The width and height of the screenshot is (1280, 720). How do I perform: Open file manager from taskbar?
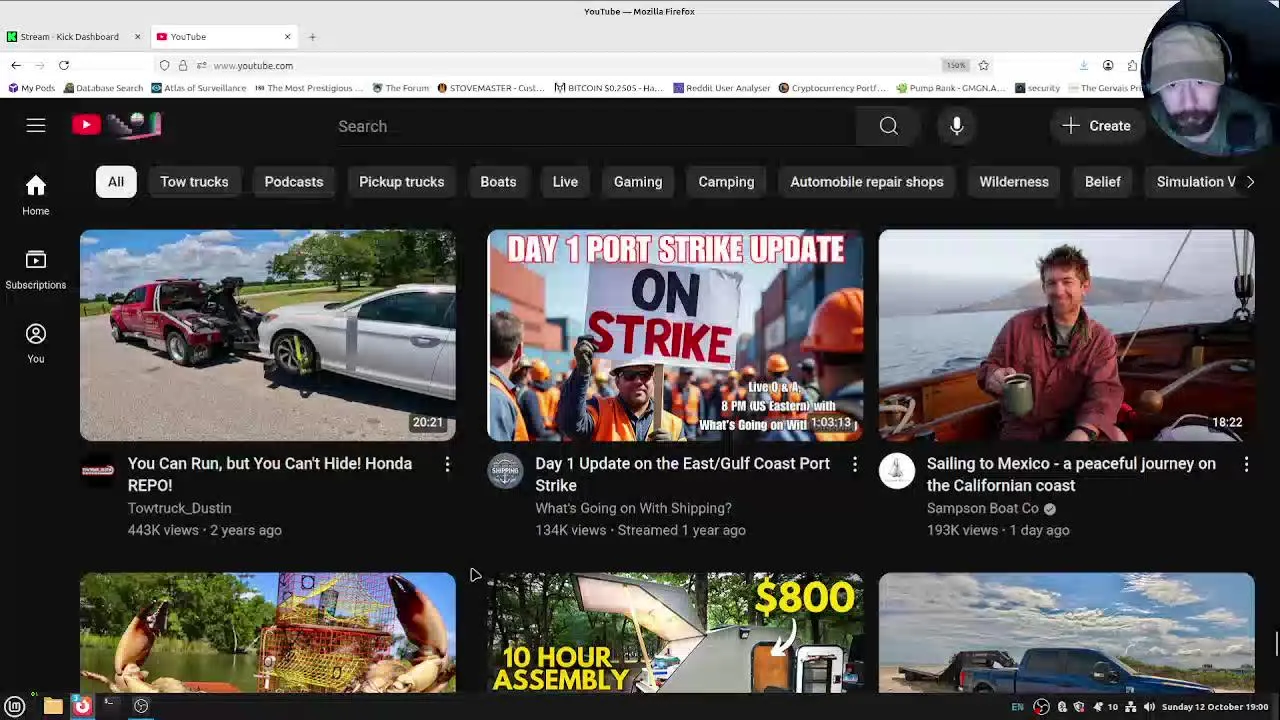[53, 706]
